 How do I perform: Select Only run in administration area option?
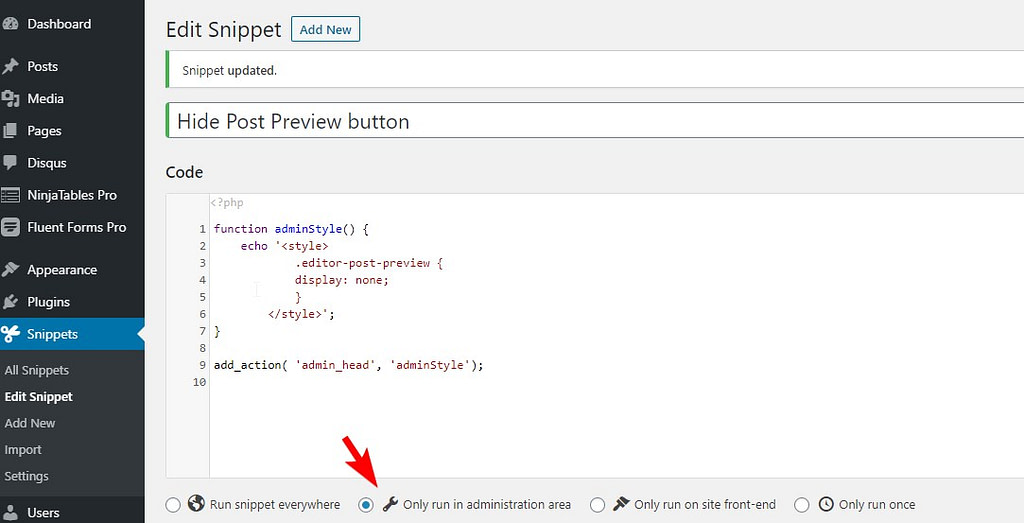point(366,505)
